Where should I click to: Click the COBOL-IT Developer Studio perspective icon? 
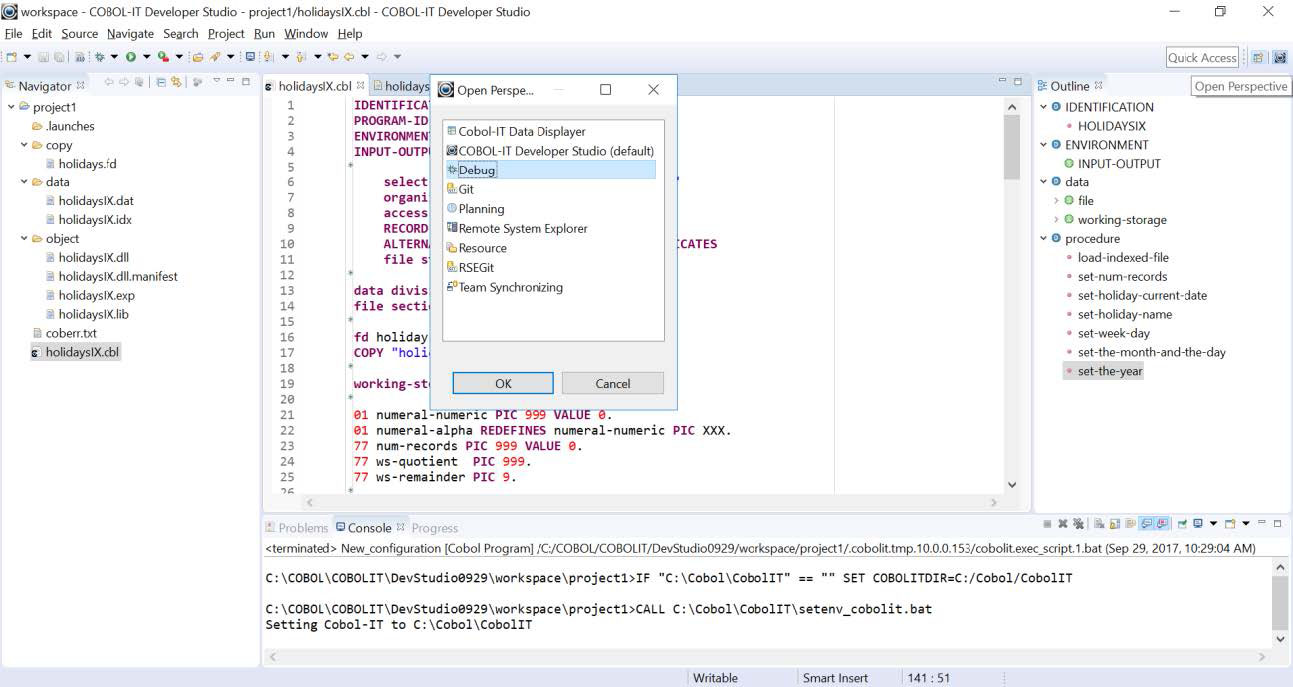click(x=1279, y=58)
